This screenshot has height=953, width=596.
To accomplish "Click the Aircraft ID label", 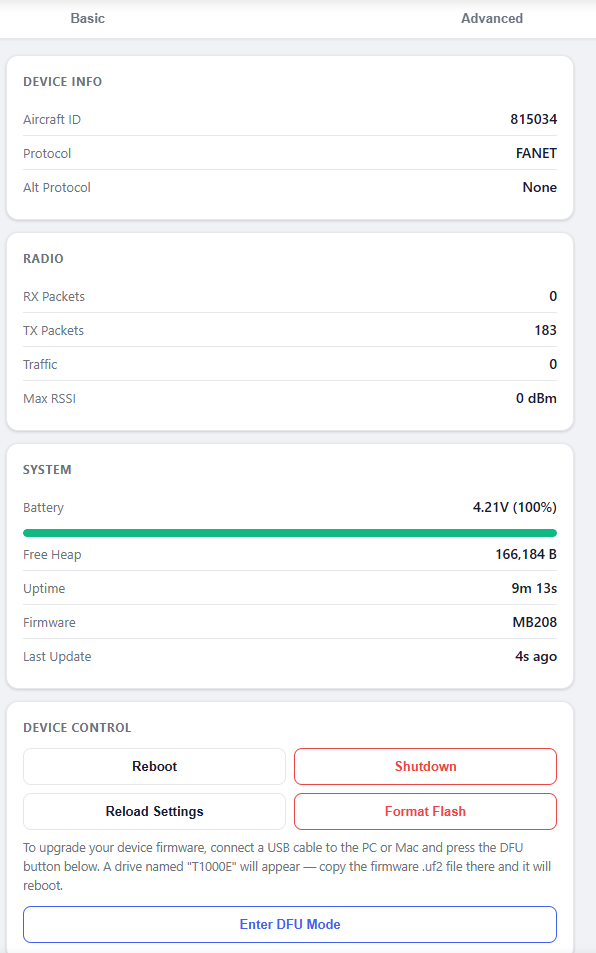I will [x=52, y=119].
